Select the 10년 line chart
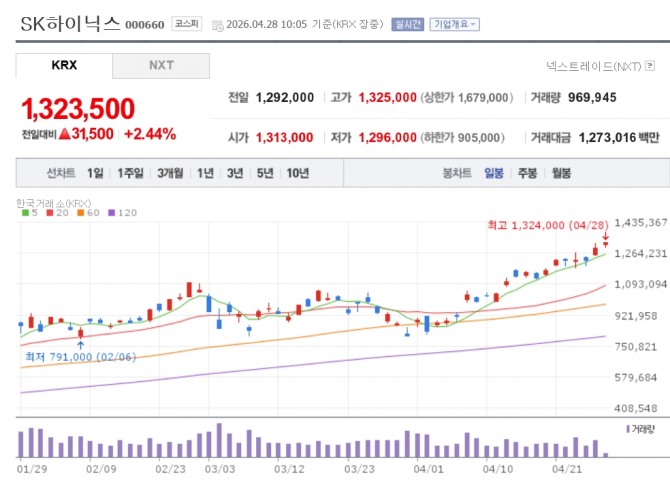Viewport: 670px width, 486px height. point(297,173)
